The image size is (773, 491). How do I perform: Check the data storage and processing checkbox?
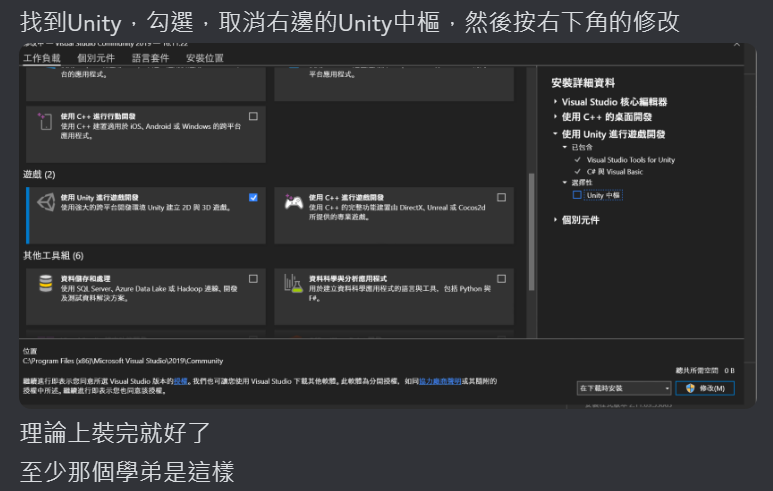pos(253,279)
